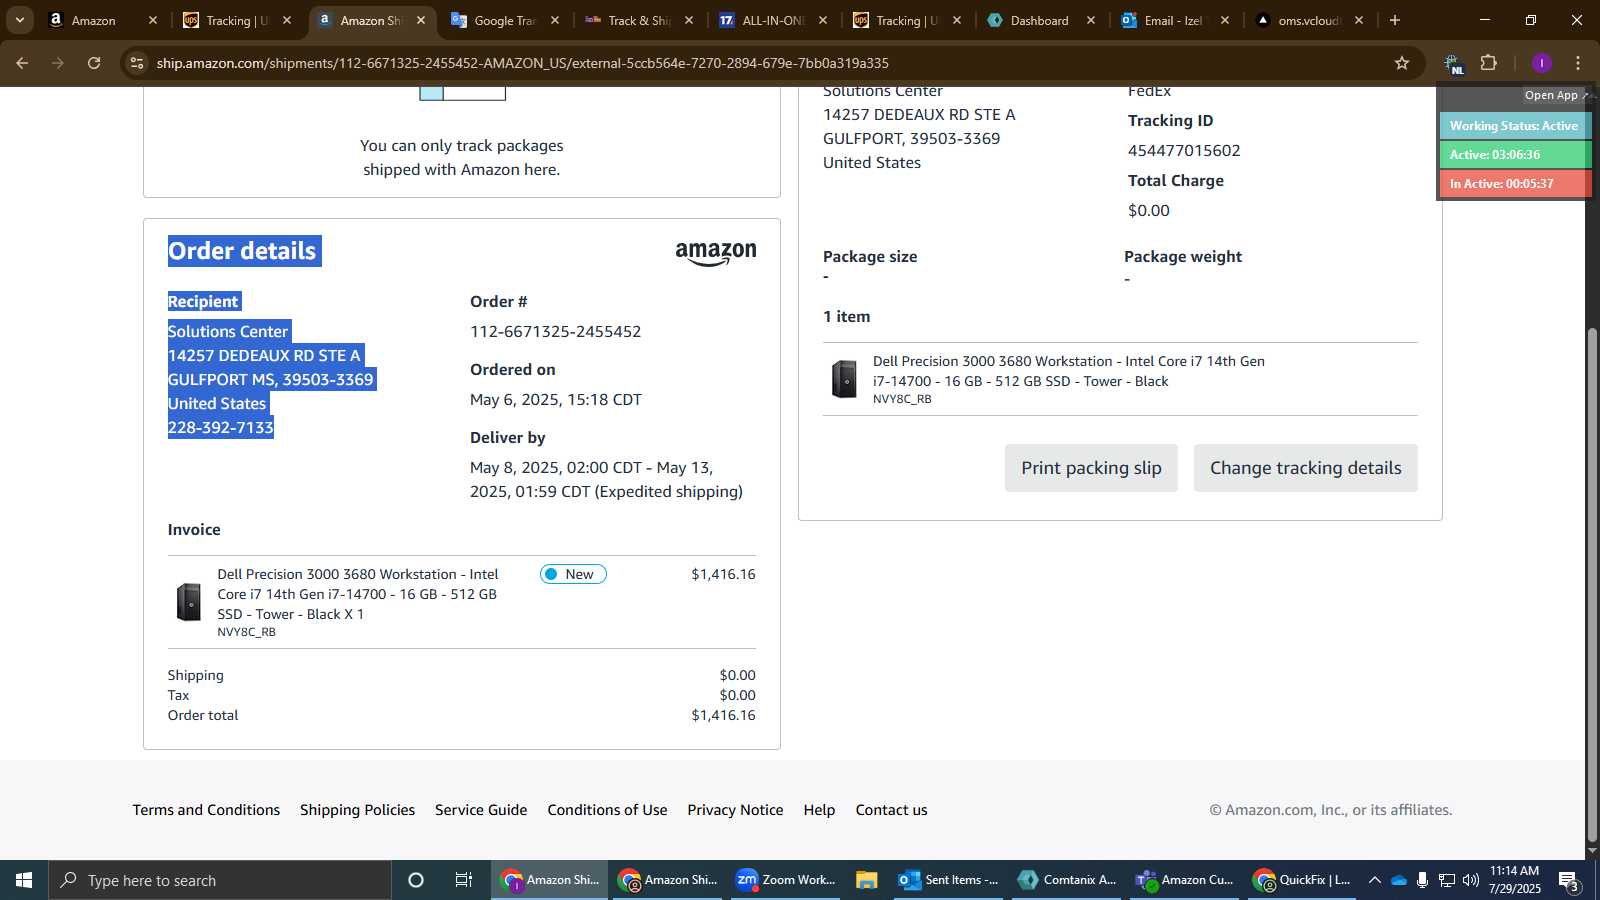Viewport: 1600px width, 900px height.
Task: Click the volume speaker tray icon
Action: (x=1470, y=880)
